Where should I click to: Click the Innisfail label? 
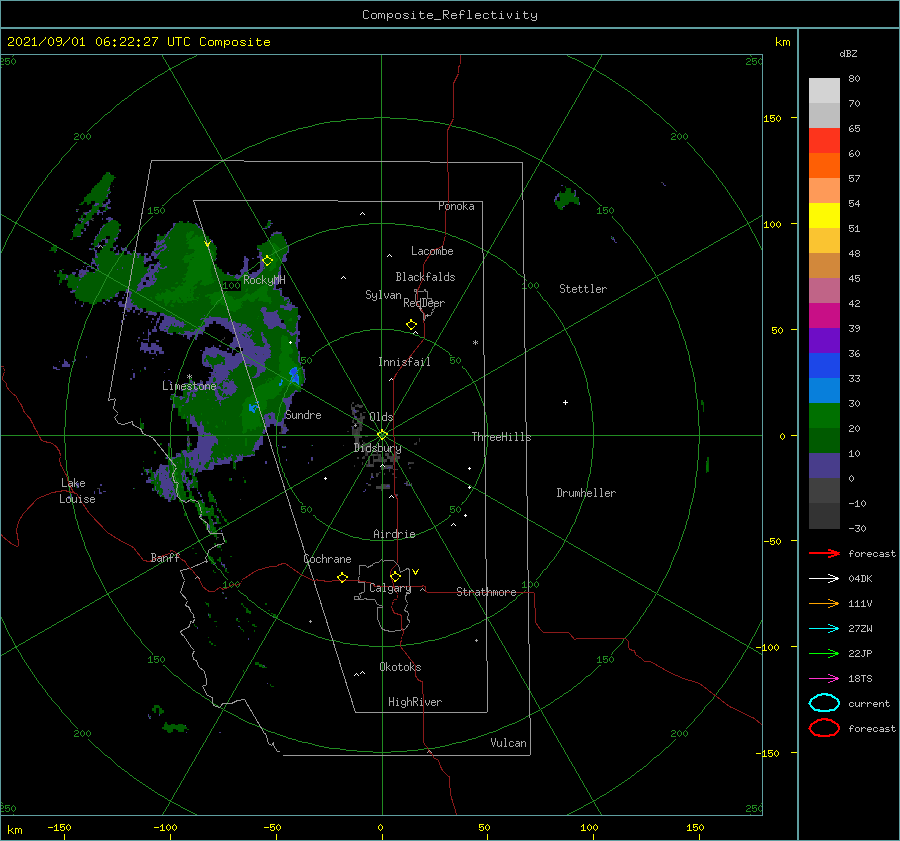(x=404, y=362)
